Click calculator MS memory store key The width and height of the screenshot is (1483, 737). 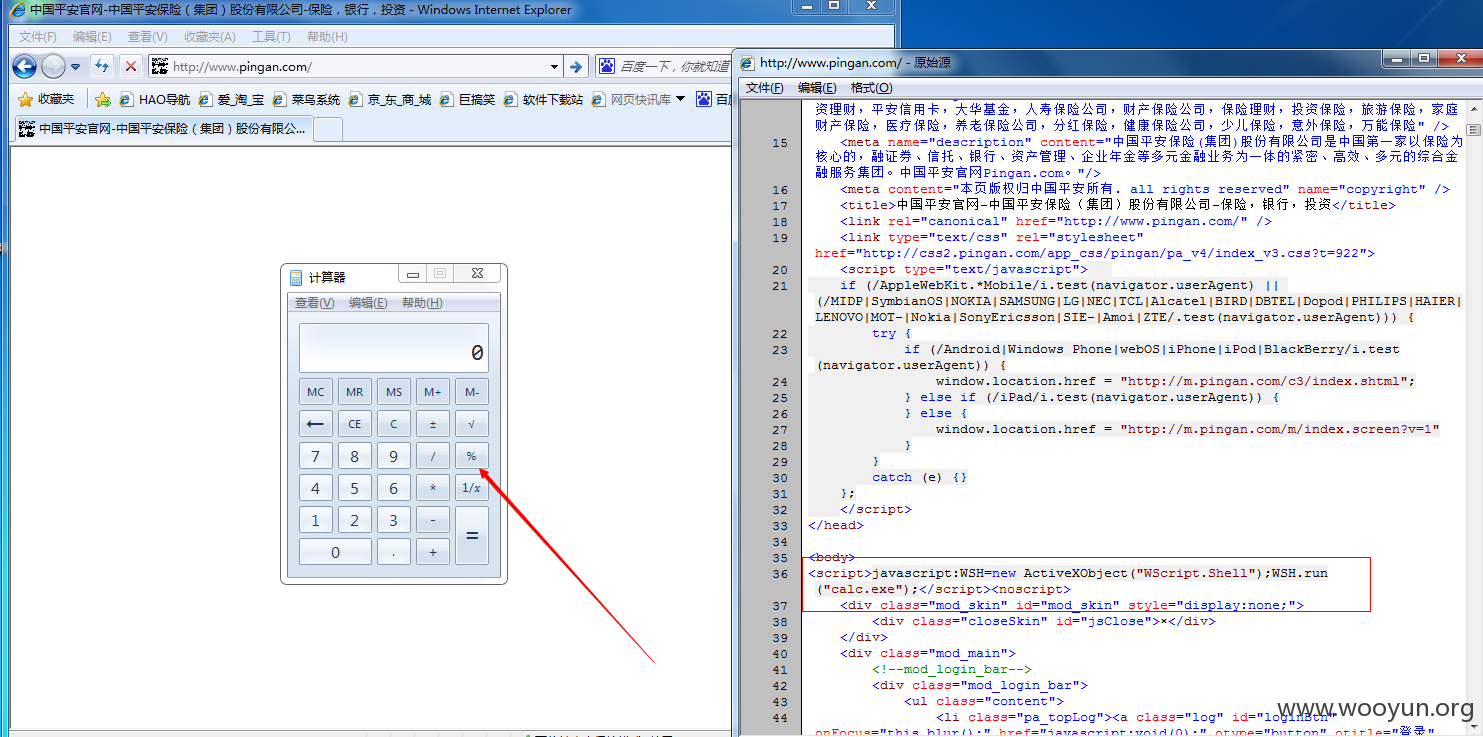click(394, 392)
